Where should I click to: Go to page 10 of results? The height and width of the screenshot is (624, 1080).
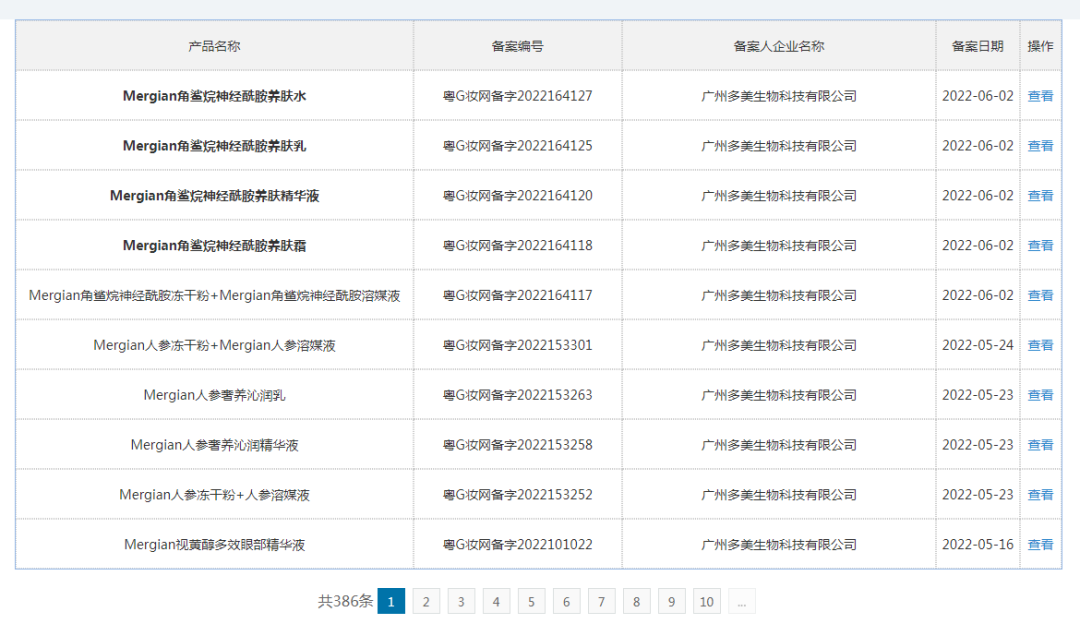pyautogui.click(x=707, y=601)
